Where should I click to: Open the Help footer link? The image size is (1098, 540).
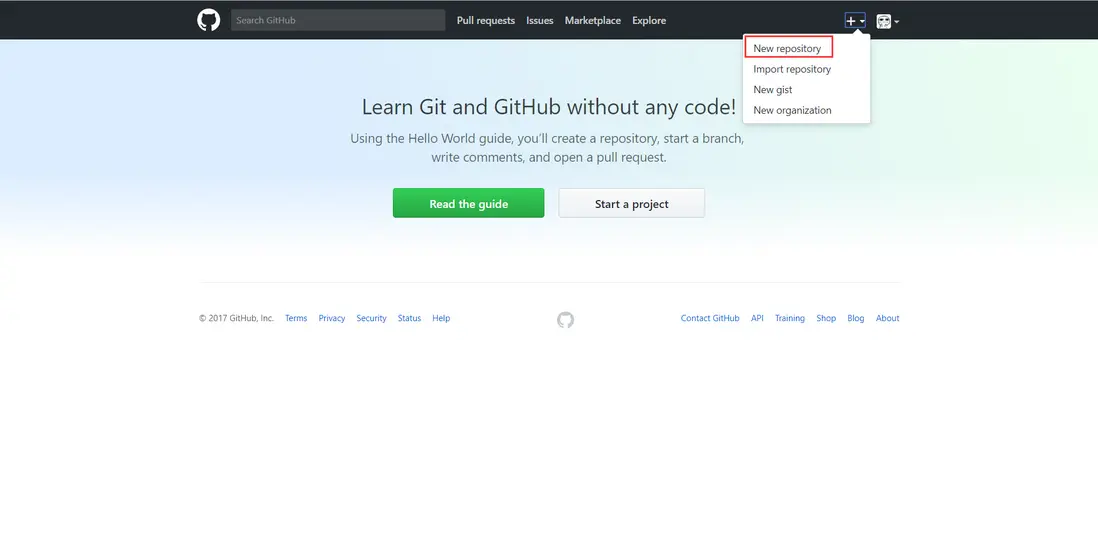[441, 318]
